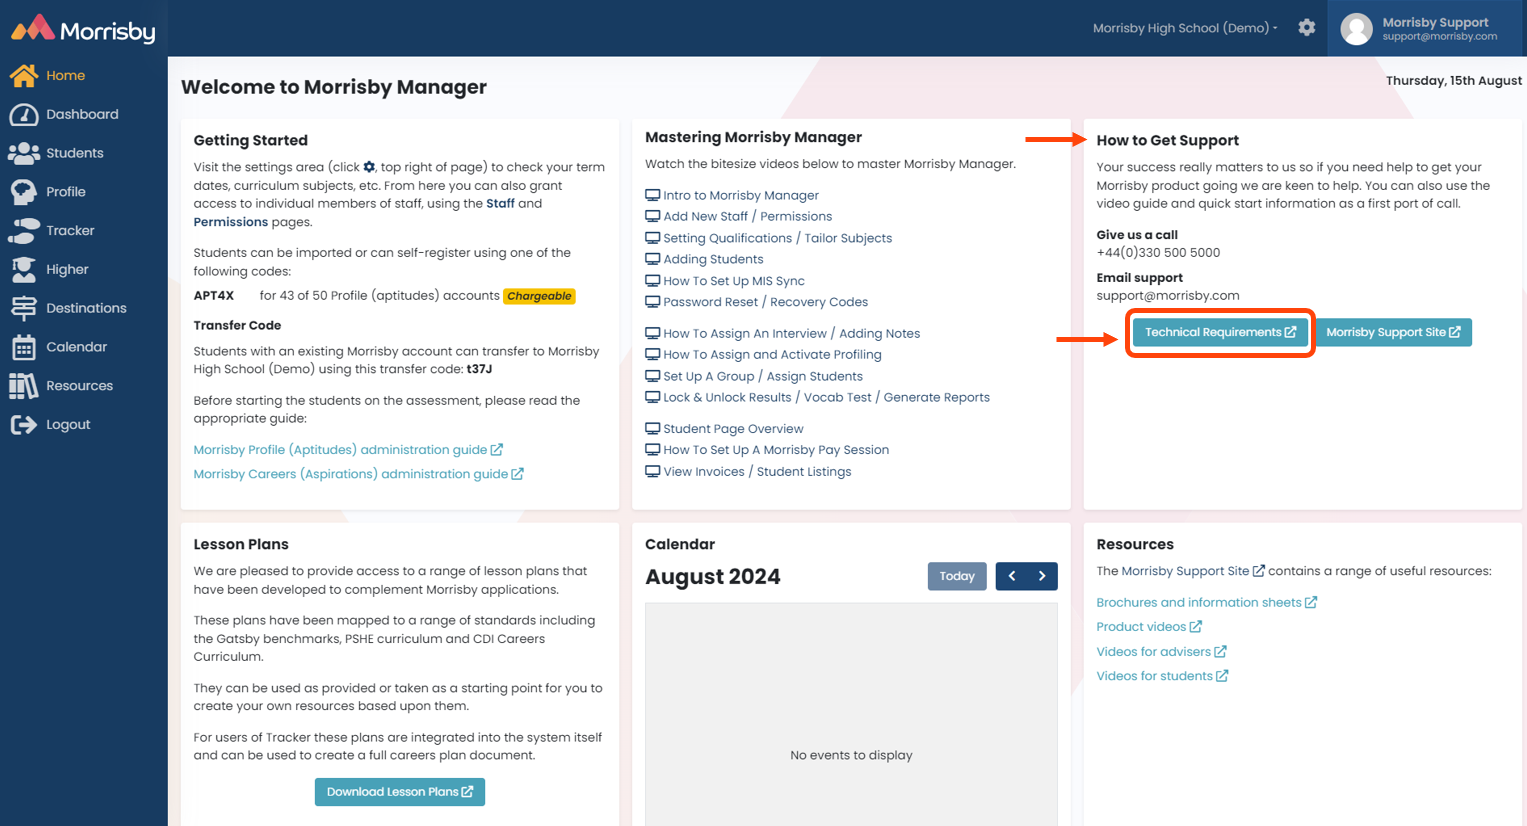Go to next month in calendar

[1042, 576]
